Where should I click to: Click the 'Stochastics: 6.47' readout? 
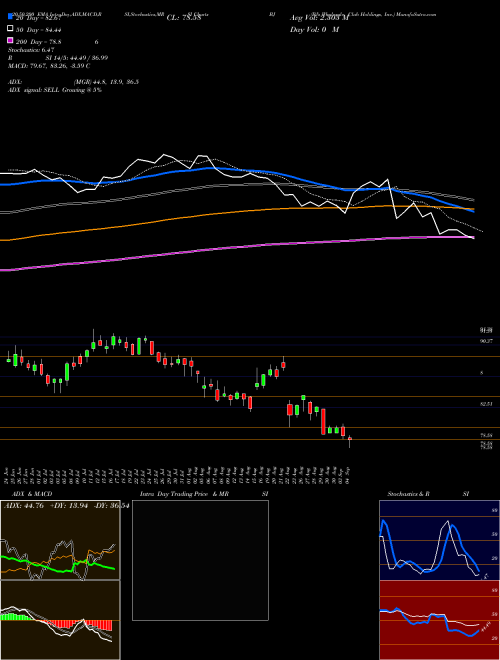31,50
